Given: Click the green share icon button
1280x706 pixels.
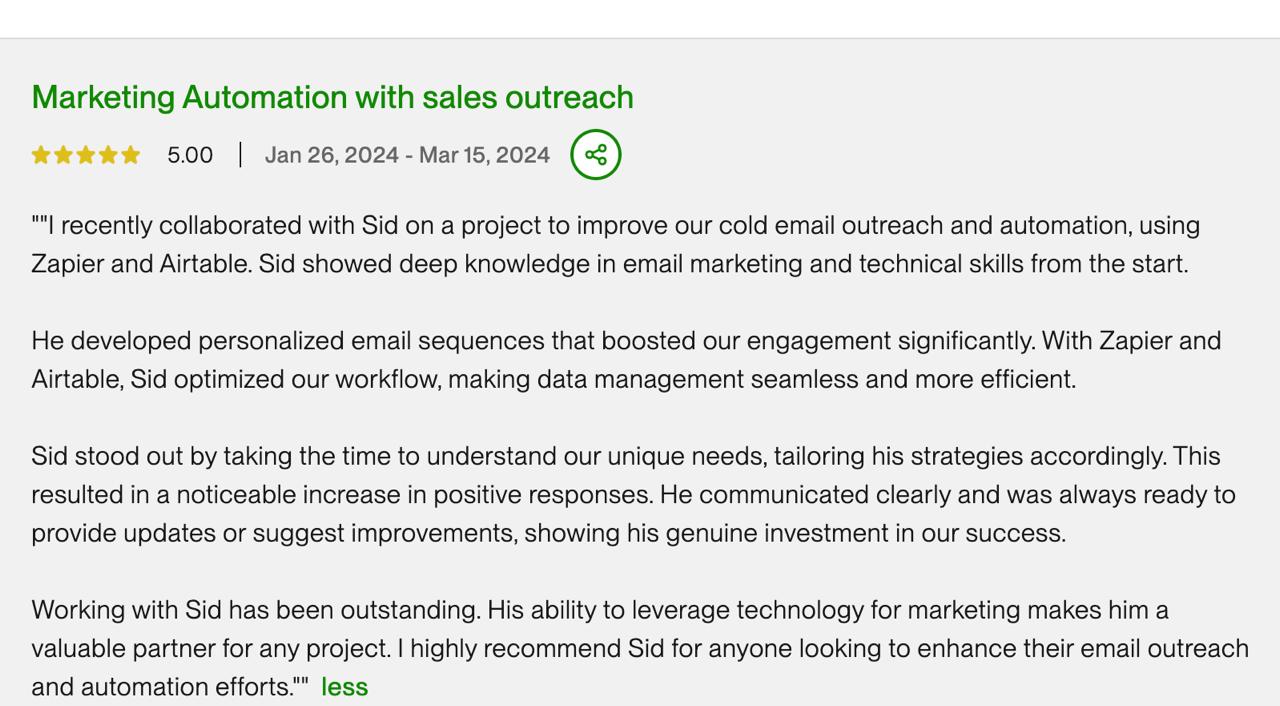Looking at the screenshot, I should [x=596, y=155].
